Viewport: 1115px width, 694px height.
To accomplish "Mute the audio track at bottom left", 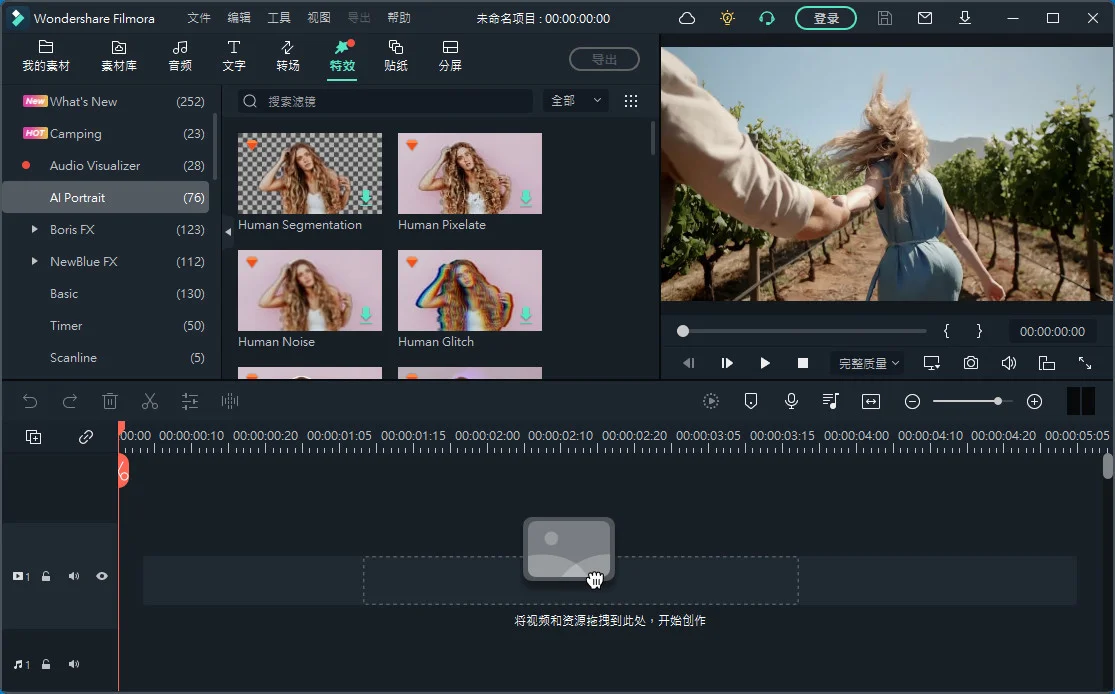I will tap(73, 664).
